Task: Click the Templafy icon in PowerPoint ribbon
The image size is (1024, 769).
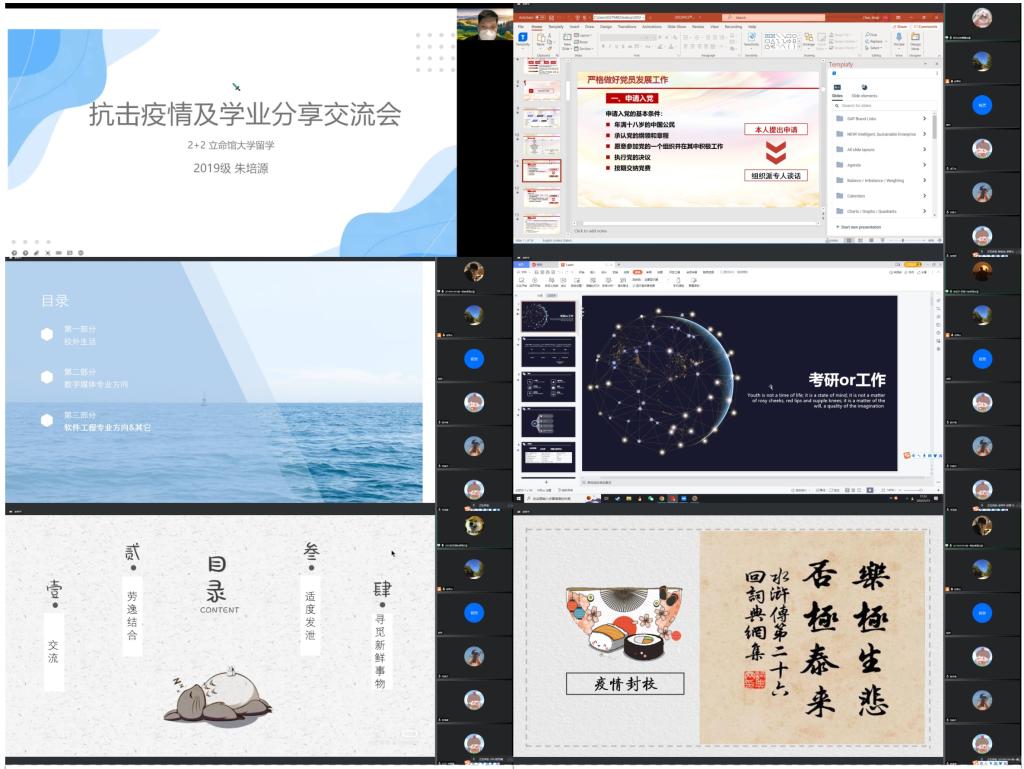Action: point(522,39)
